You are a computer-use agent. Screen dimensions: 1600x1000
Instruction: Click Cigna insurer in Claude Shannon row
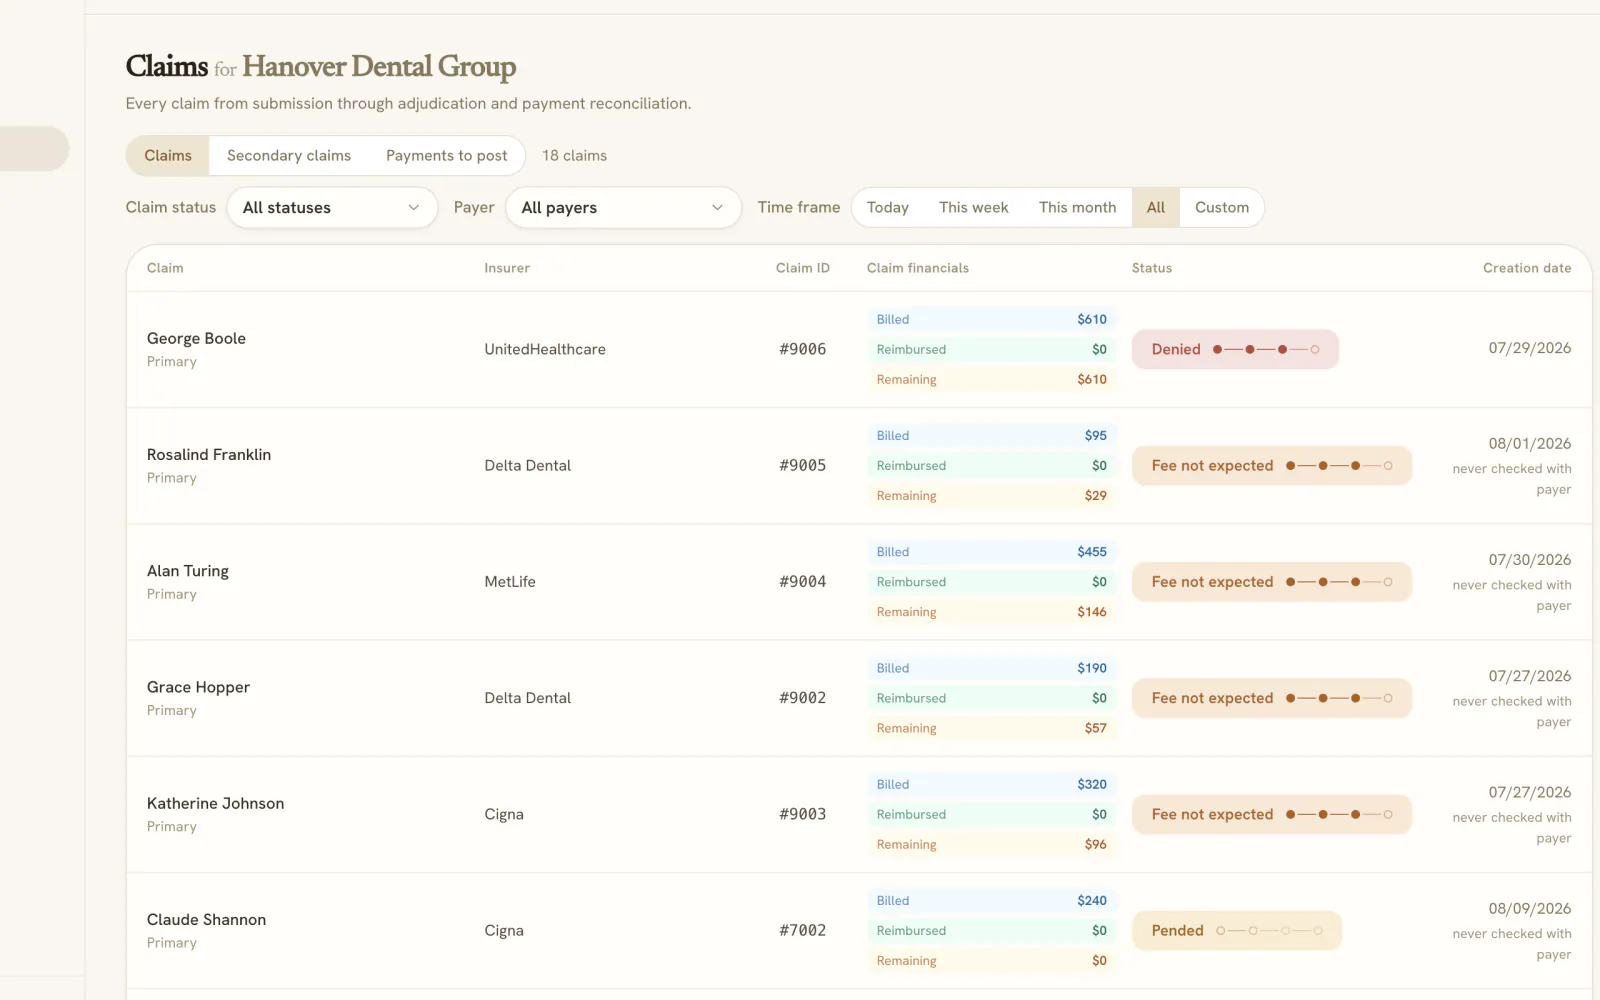[x=504, y=931]
